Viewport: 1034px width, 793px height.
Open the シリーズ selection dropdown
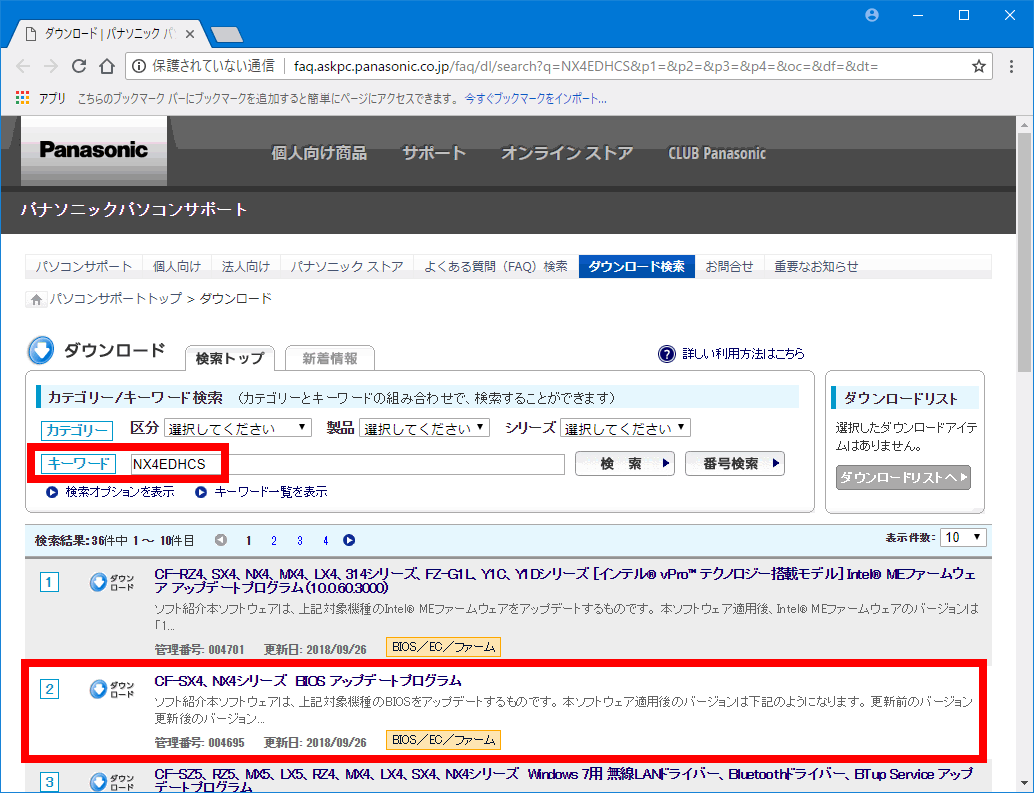pyautogui.click(x=624, y=427)
